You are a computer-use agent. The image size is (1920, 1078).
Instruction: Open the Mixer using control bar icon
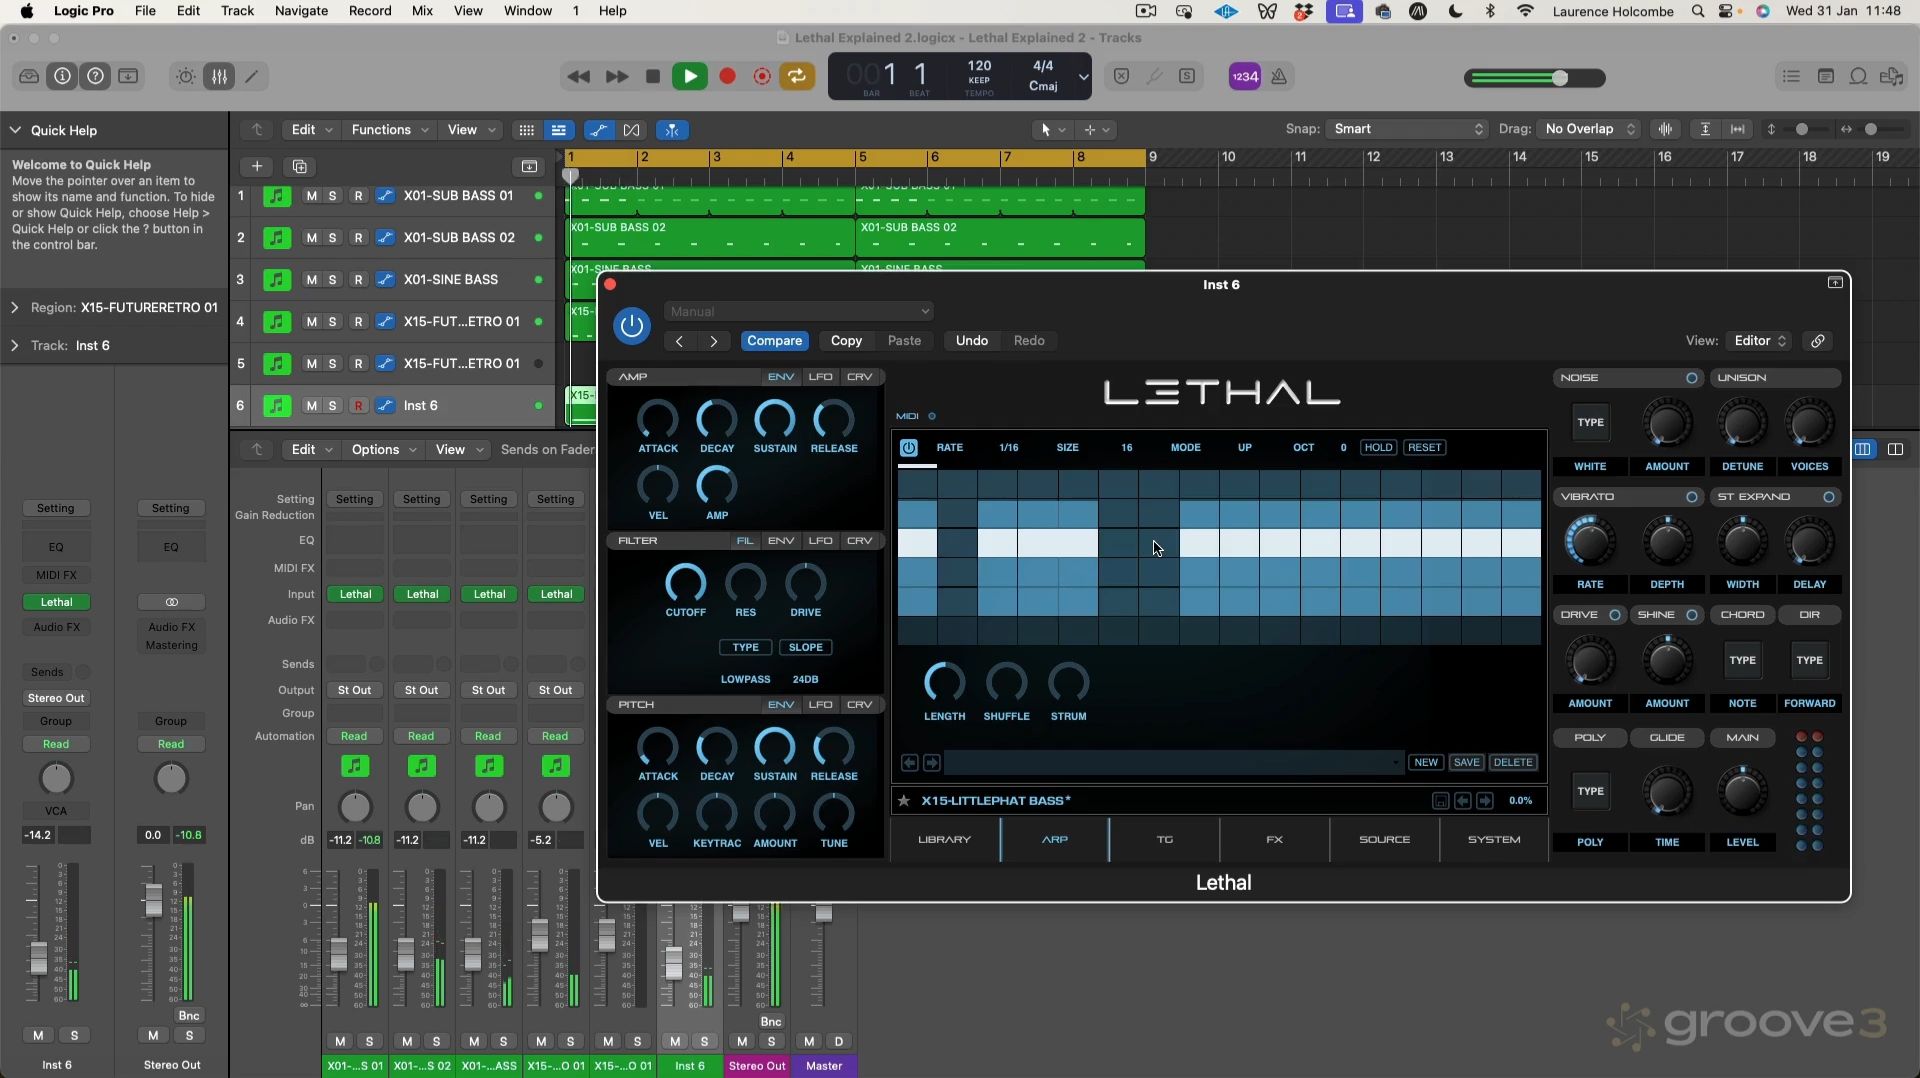click(x=219, y=77)
